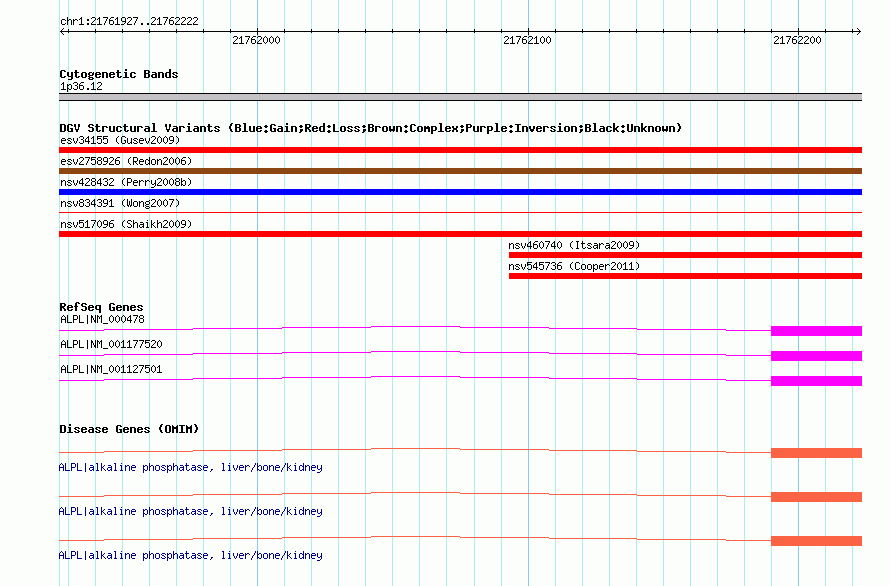This screenshot has width=890, height=586.
Task: Click the nsv428432 (Perry2008b) label
Action: click(126, 182)
